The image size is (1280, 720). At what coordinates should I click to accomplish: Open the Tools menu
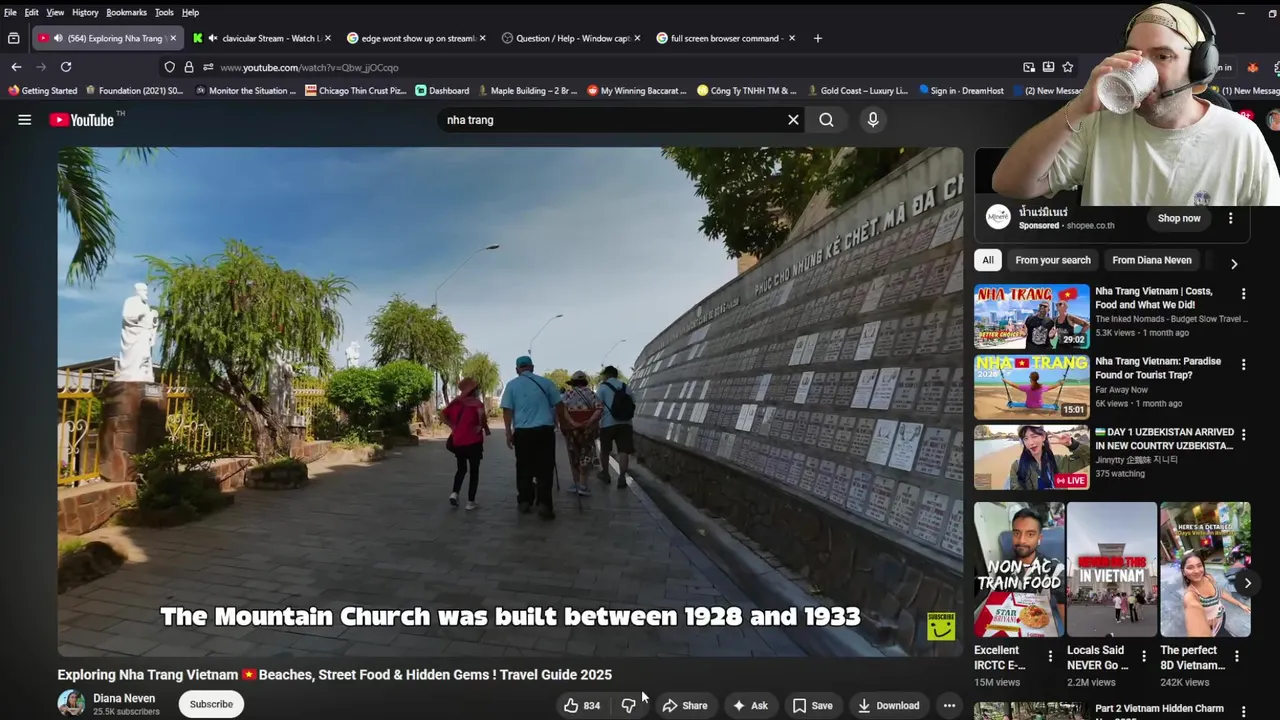click(164, 12)
